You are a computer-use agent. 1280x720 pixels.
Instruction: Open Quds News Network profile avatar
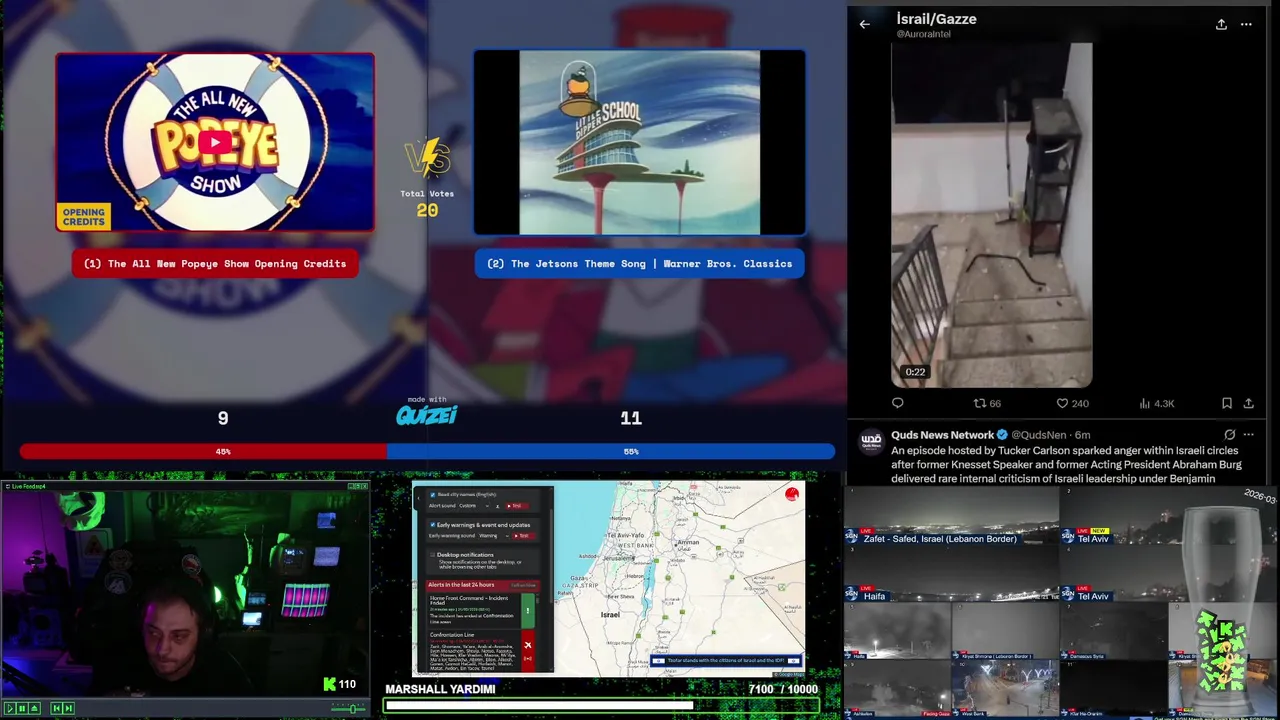click(872, 440)
